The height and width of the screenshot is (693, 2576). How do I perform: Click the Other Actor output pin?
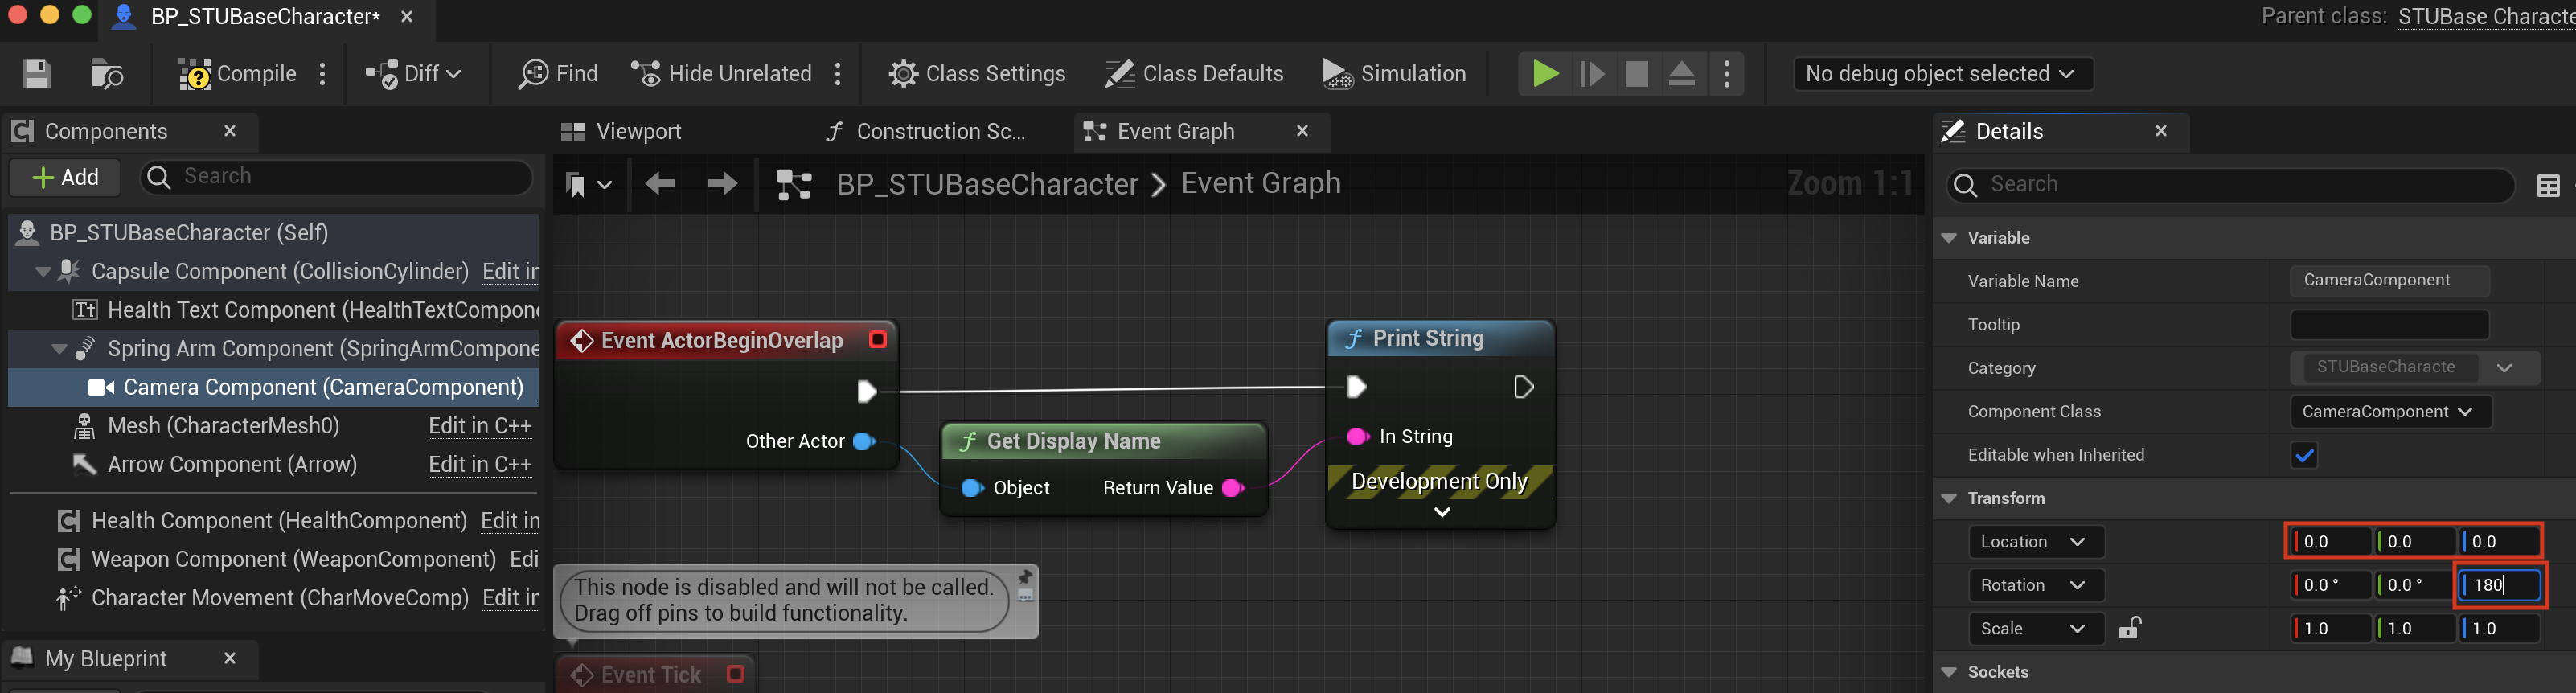[865, 441]
